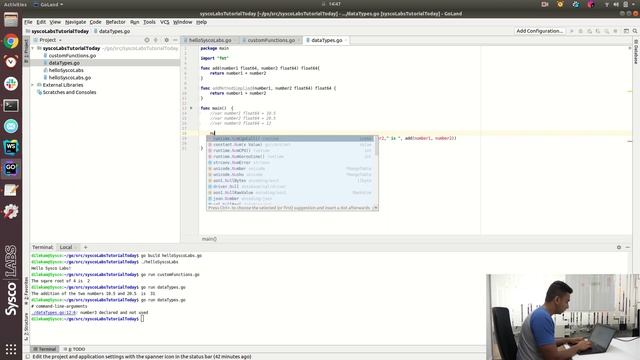
Task: Choose runtime.NumCPU() completion suggestion
Action: pyautogui.click(x=290, y=151)
